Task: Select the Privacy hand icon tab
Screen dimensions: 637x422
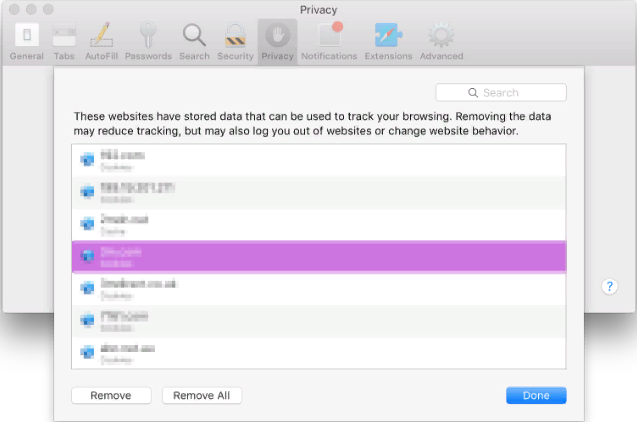Action: click(x=277, y=41)
